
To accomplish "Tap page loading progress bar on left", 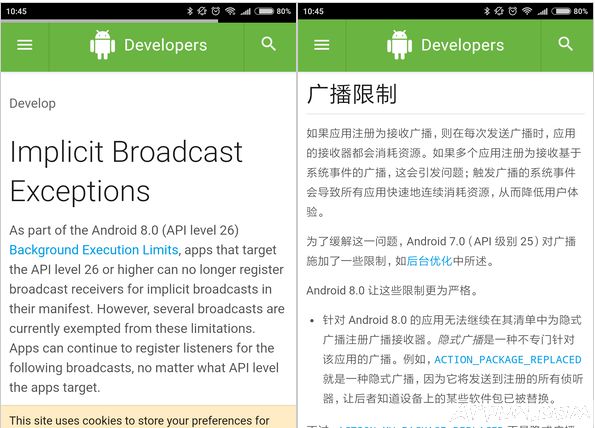I will (110, 21).
